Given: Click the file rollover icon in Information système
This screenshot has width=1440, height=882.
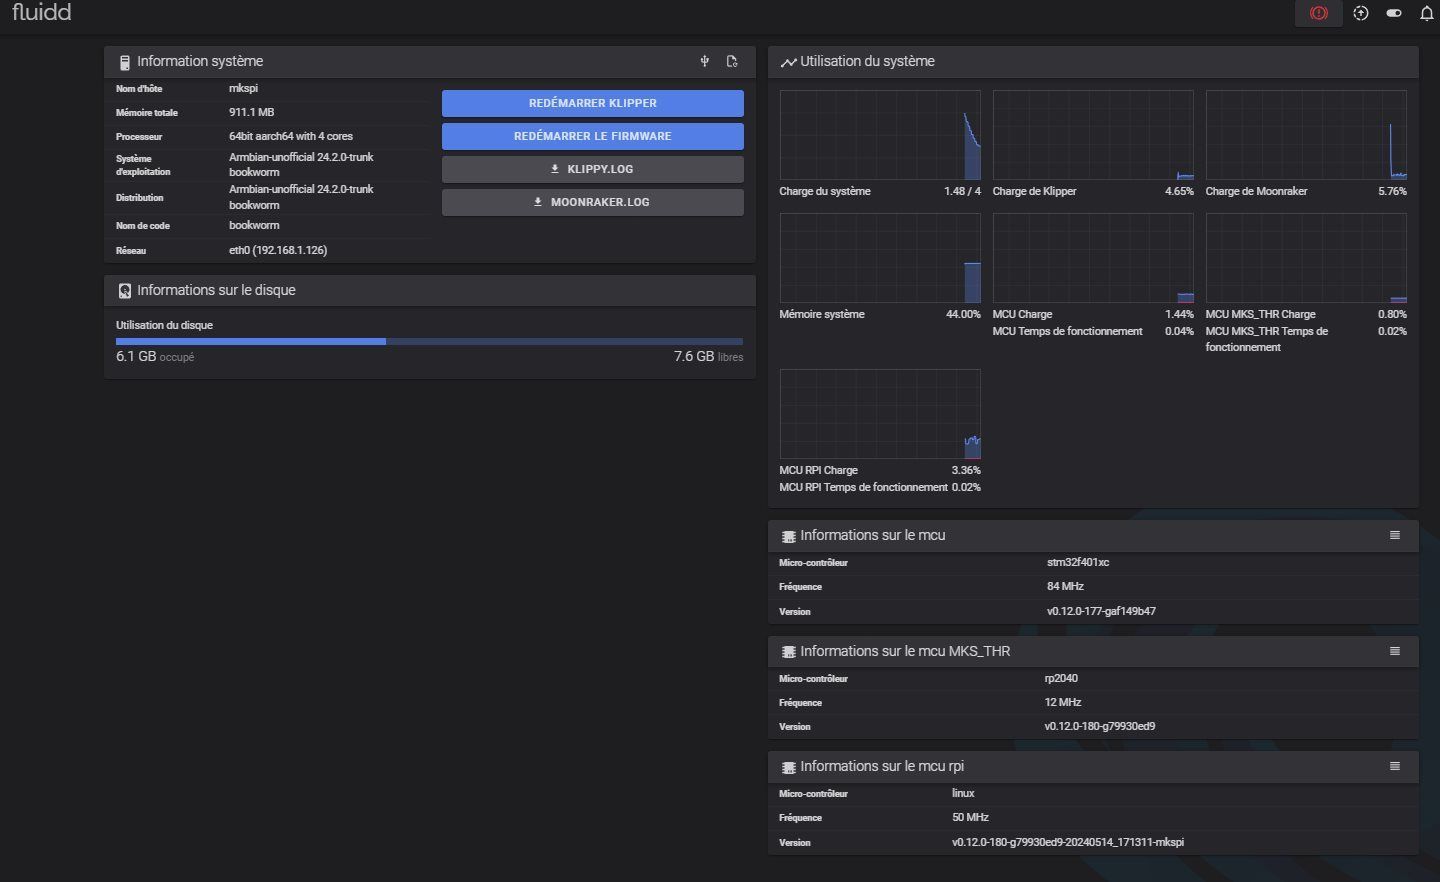Looking at the screenshot, I should [x=732, y=61].
